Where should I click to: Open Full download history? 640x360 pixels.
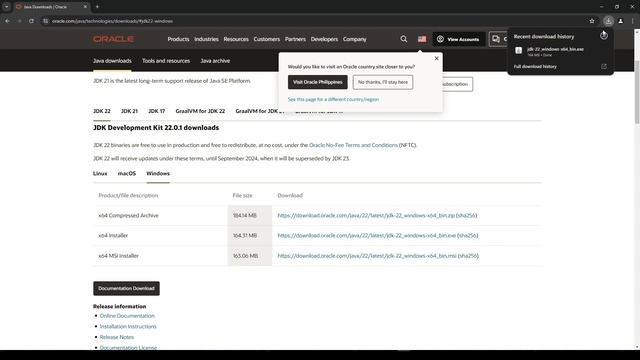tap(535, 67)
